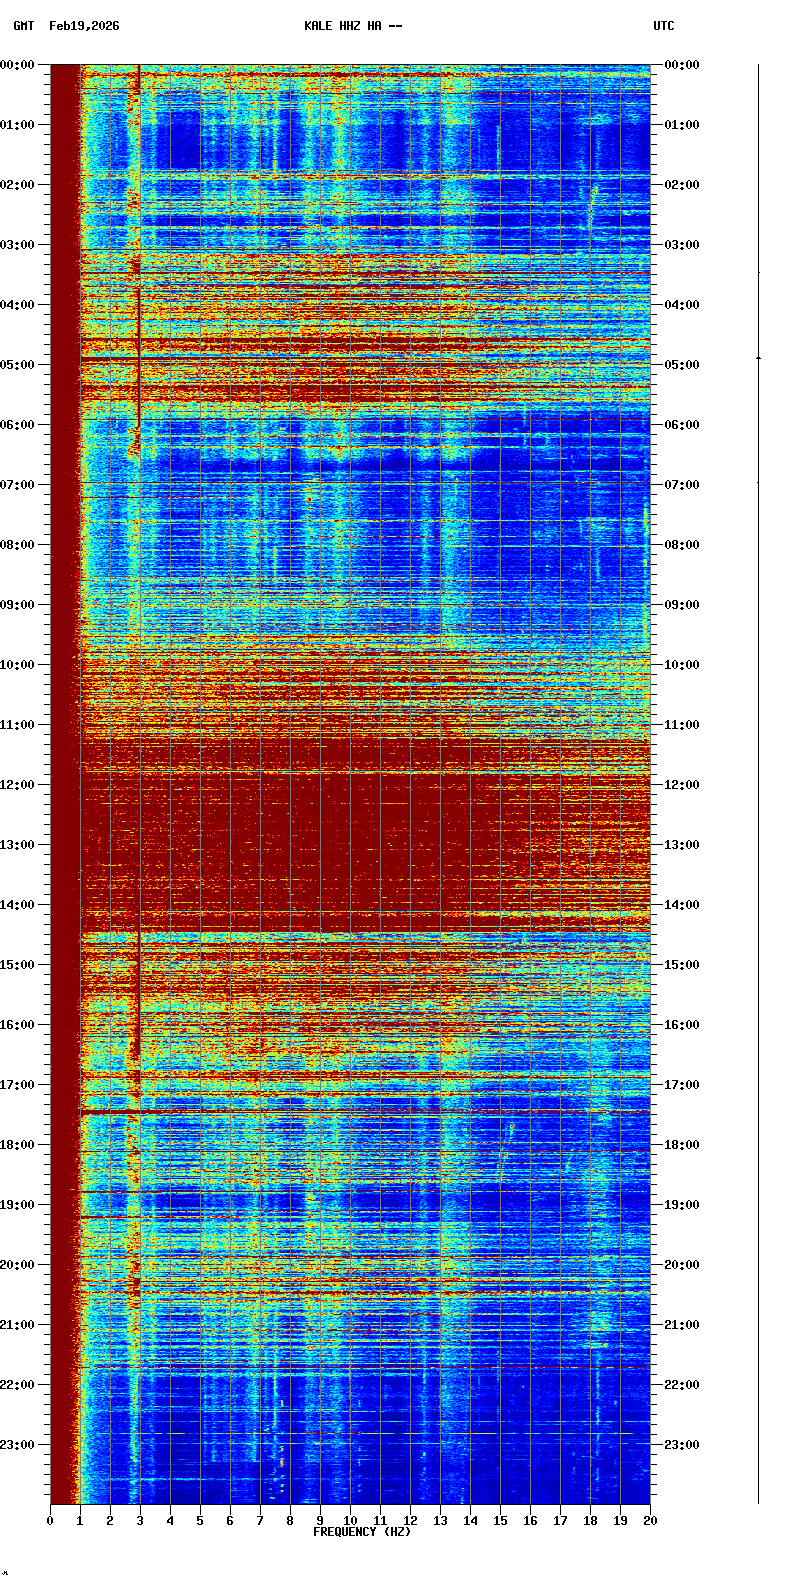The width and height of the screenshot is (802, 1584).
Task: Click the 20:00 time label on right axis
Action: tap(682, 1265)
